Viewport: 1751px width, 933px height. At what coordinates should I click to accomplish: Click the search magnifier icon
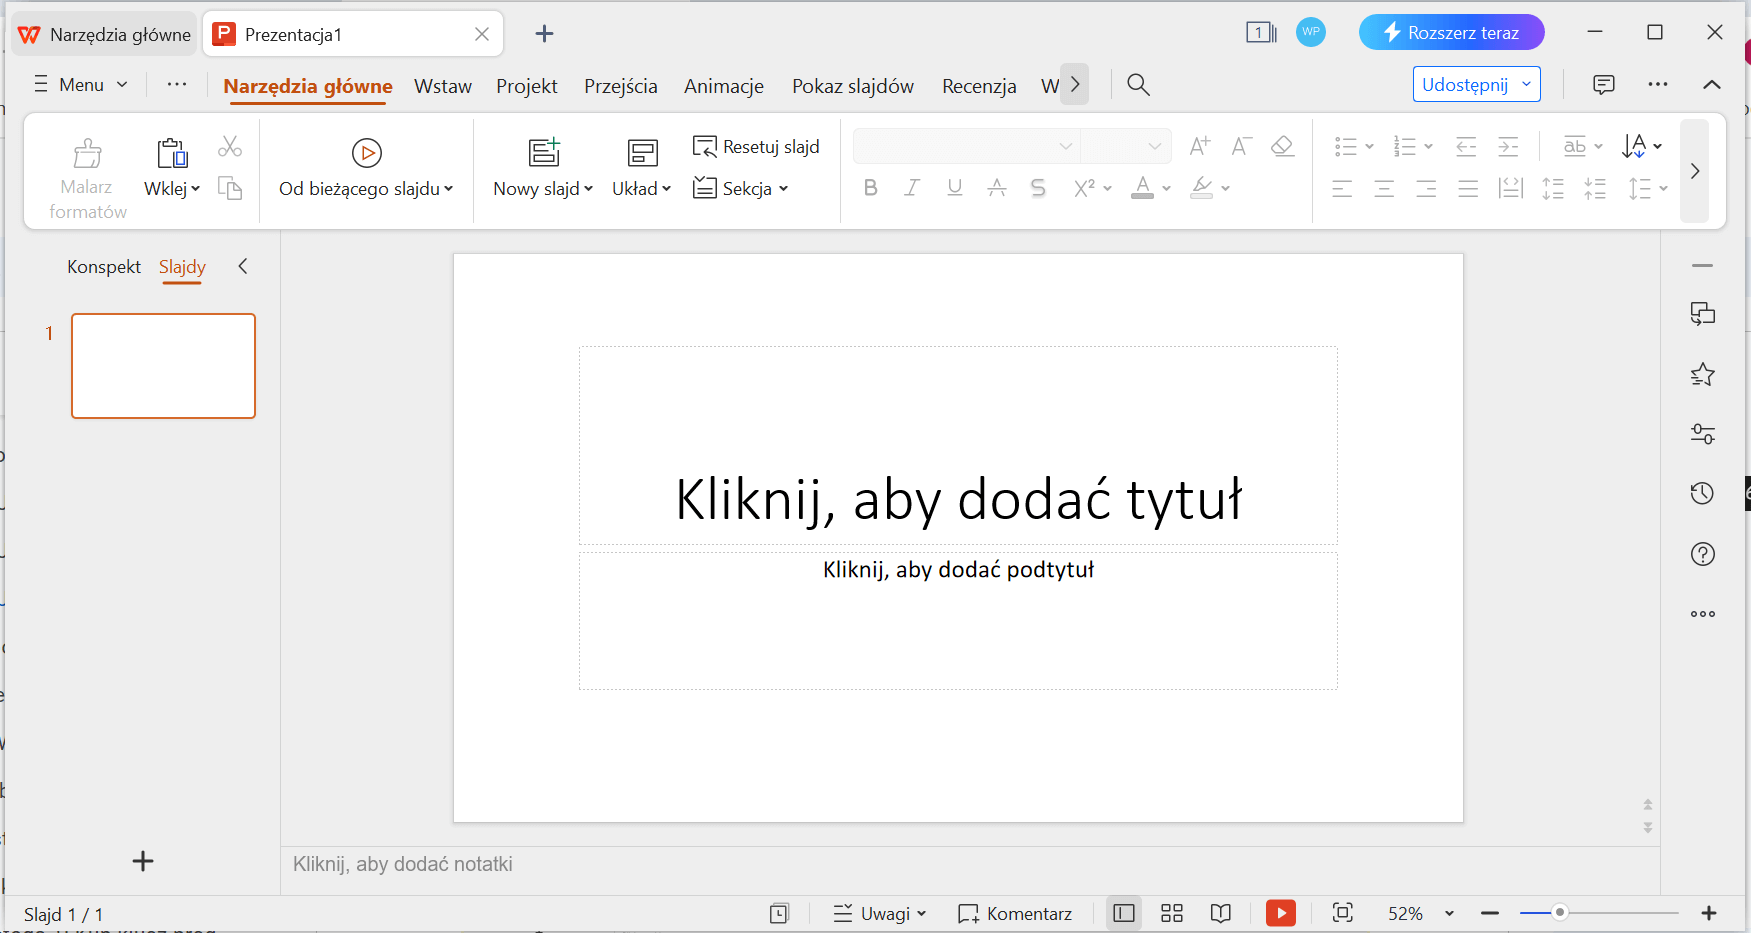[1138, 85]
